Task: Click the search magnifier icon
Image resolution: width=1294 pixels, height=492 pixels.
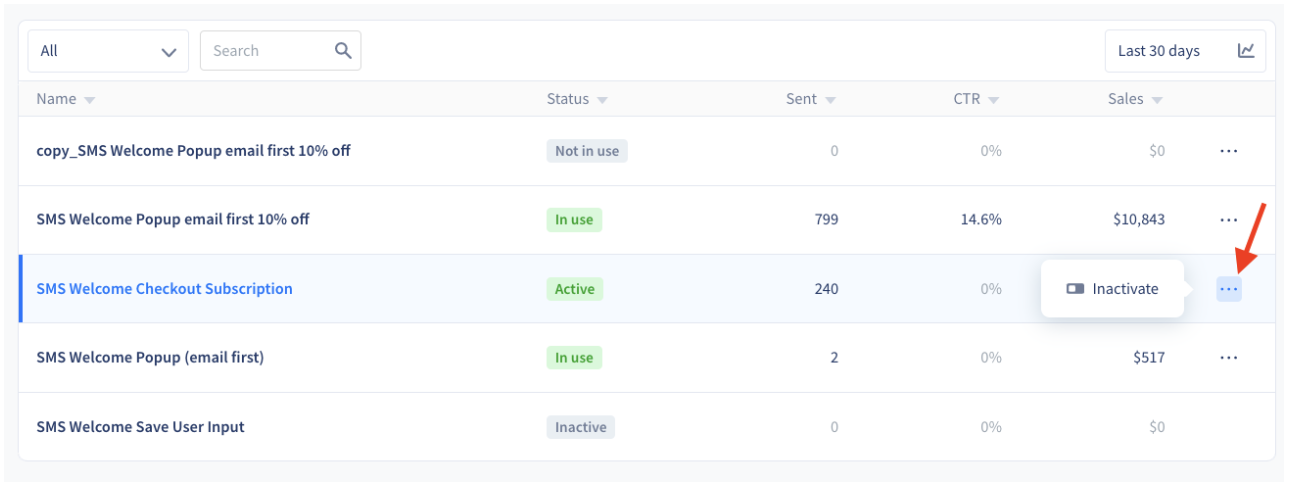Action: (x=343, y=50)
